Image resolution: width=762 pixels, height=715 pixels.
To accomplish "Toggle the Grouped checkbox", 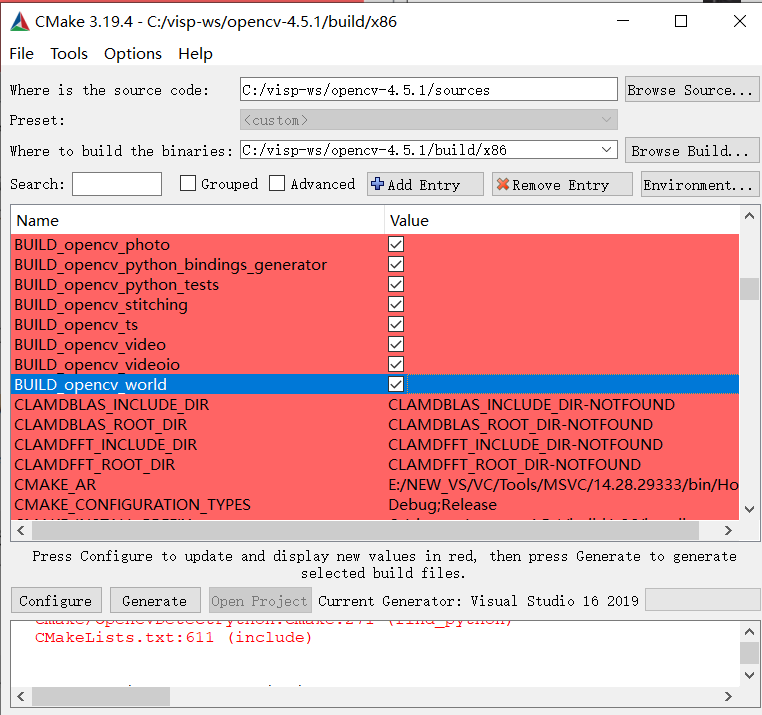I will coord(188,184).
